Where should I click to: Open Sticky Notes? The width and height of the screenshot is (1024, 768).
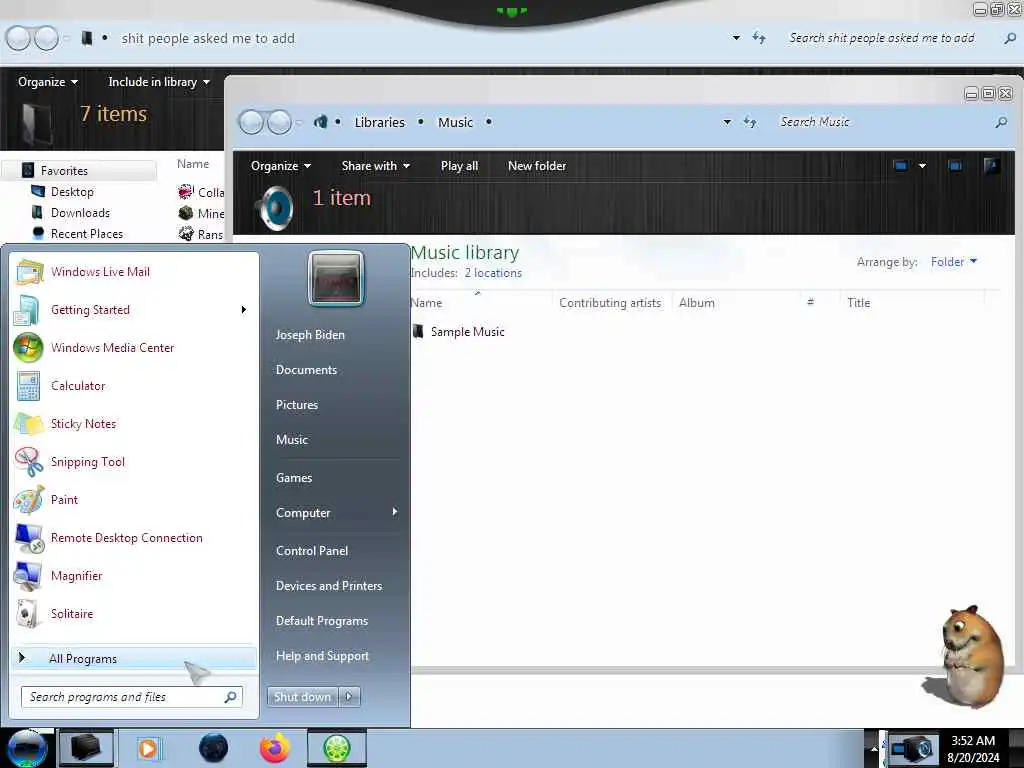pos(83,423)
